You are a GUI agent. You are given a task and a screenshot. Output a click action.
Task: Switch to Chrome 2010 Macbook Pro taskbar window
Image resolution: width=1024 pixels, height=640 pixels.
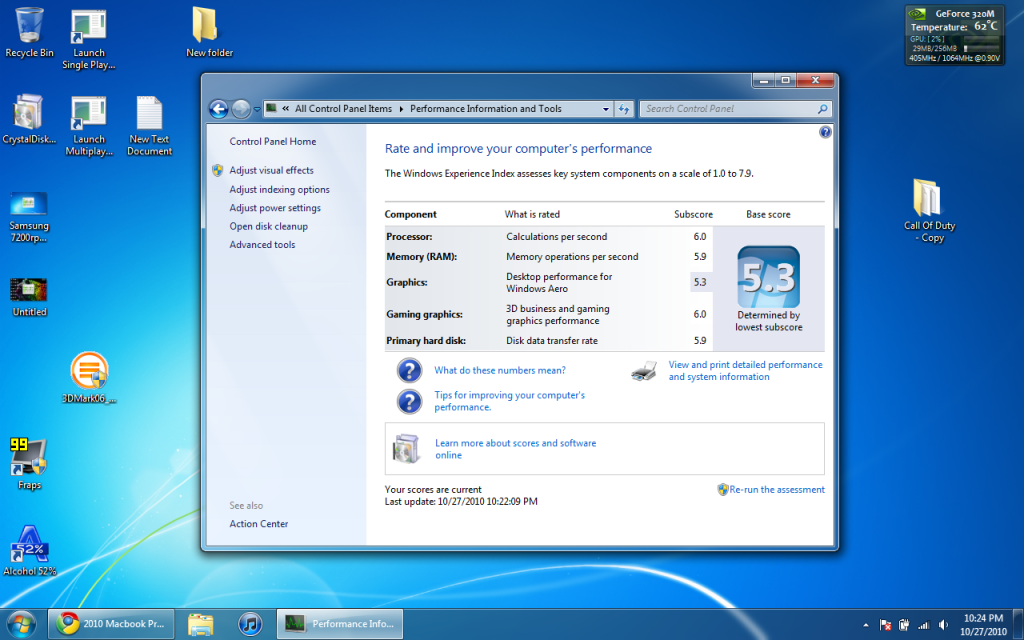[111, 624]
